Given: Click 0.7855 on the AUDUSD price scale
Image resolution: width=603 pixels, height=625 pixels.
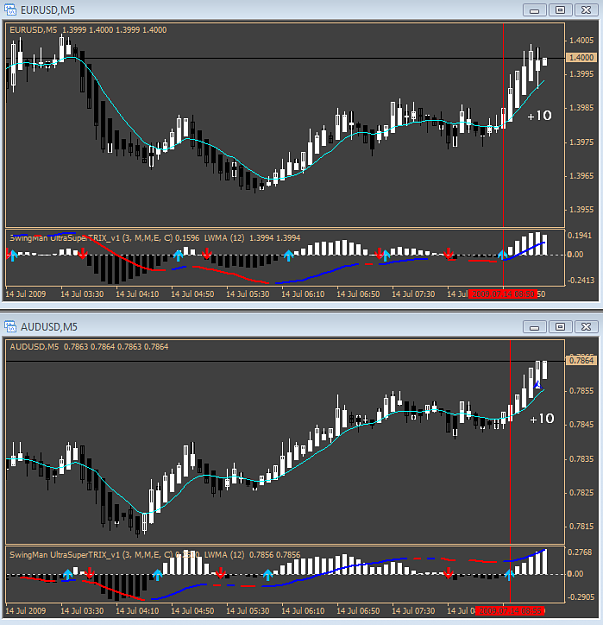Looking at the screenshot, I should click(581, 391).
